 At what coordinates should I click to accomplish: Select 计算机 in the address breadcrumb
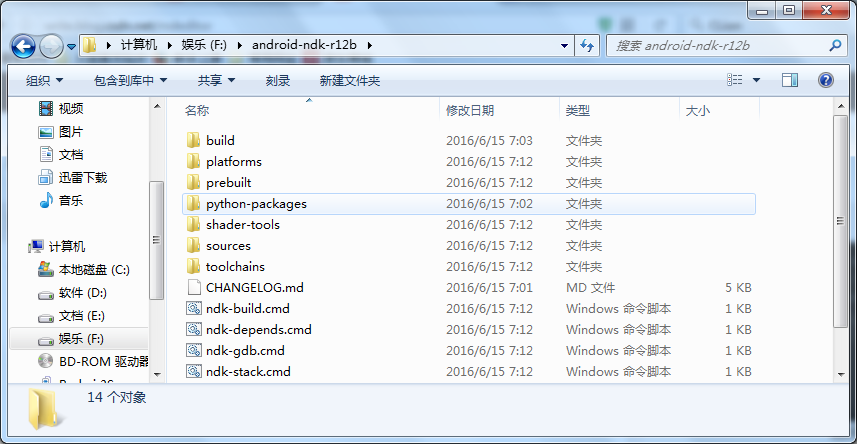click(x=139, y=45)
